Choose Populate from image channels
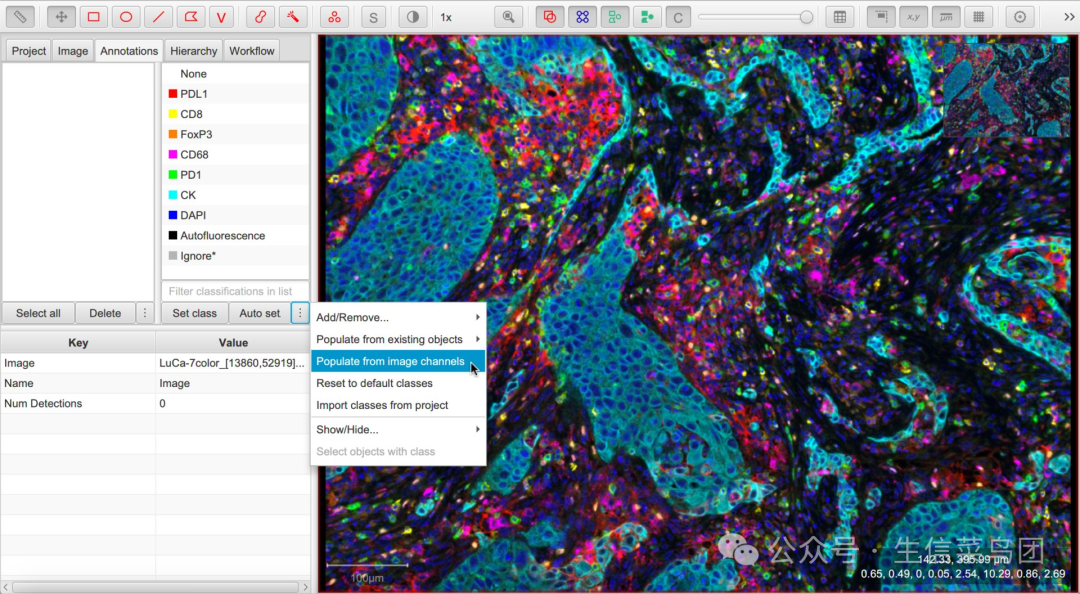This screenshot has width=1080, height=594. tap(398, 361)
